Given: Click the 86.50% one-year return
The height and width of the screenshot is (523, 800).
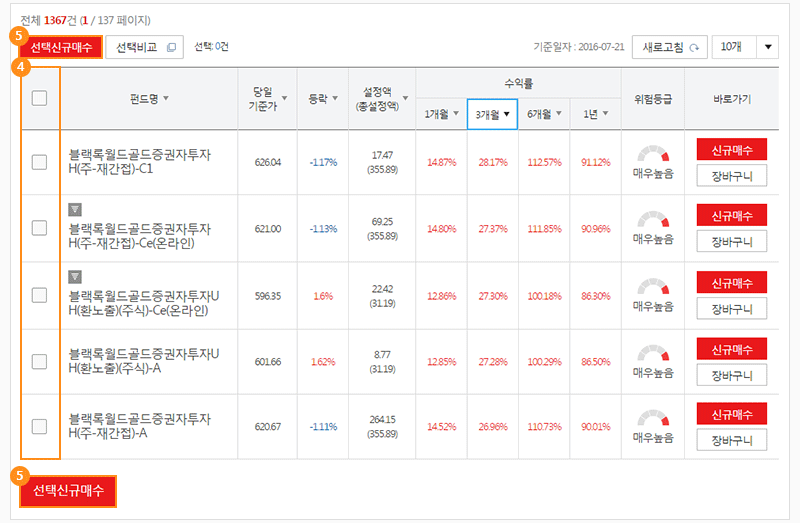Looking at the screenshot, I should click(595, 362).
